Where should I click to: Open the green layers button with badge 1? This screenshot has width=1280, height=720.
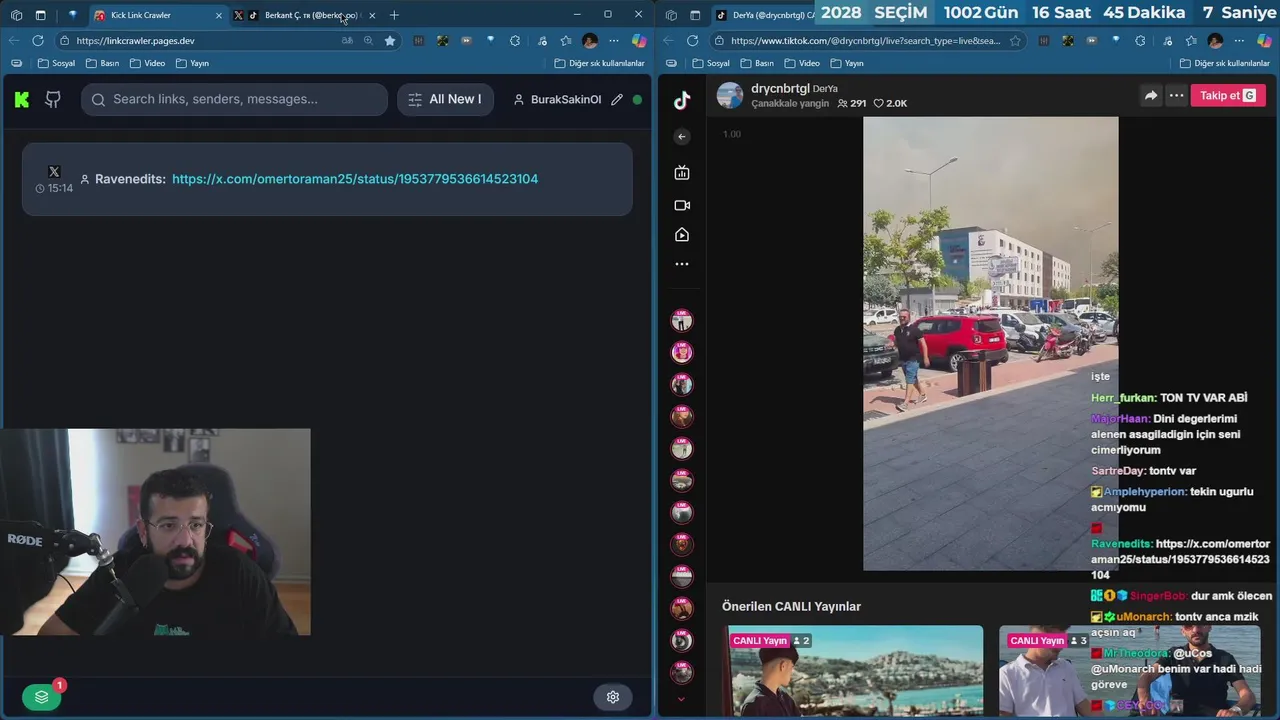(41, 697)
